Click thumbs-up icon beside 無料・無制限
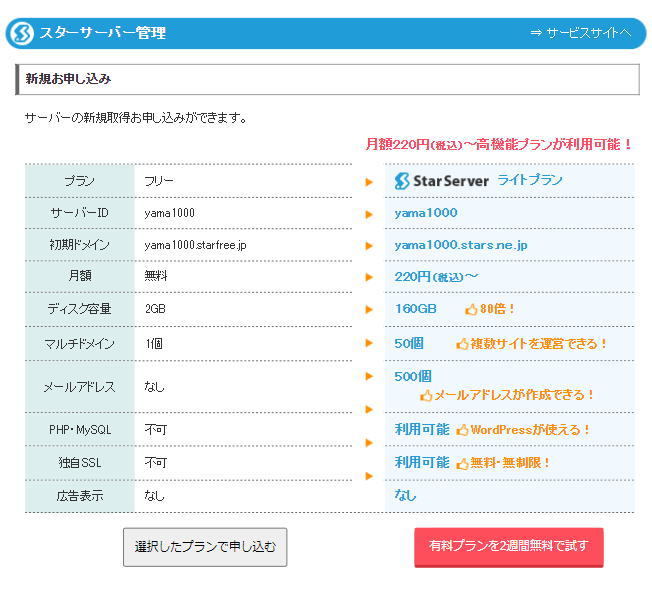 [463, 463]
